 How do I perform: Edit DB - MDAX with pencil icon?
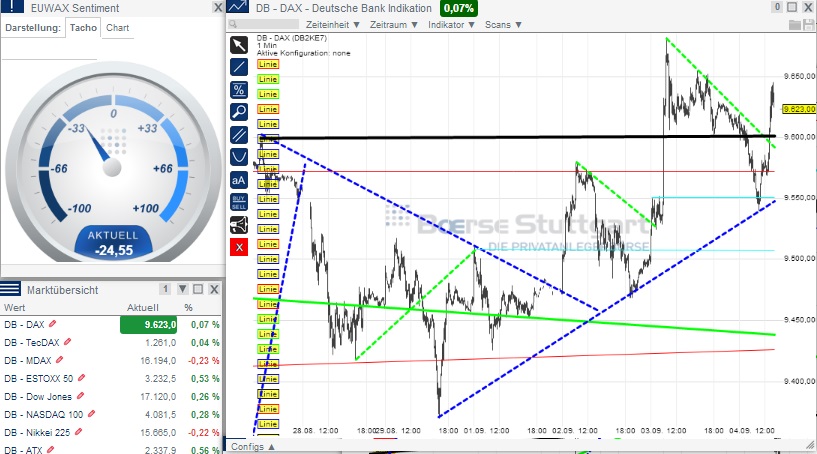tap(59, 360)
